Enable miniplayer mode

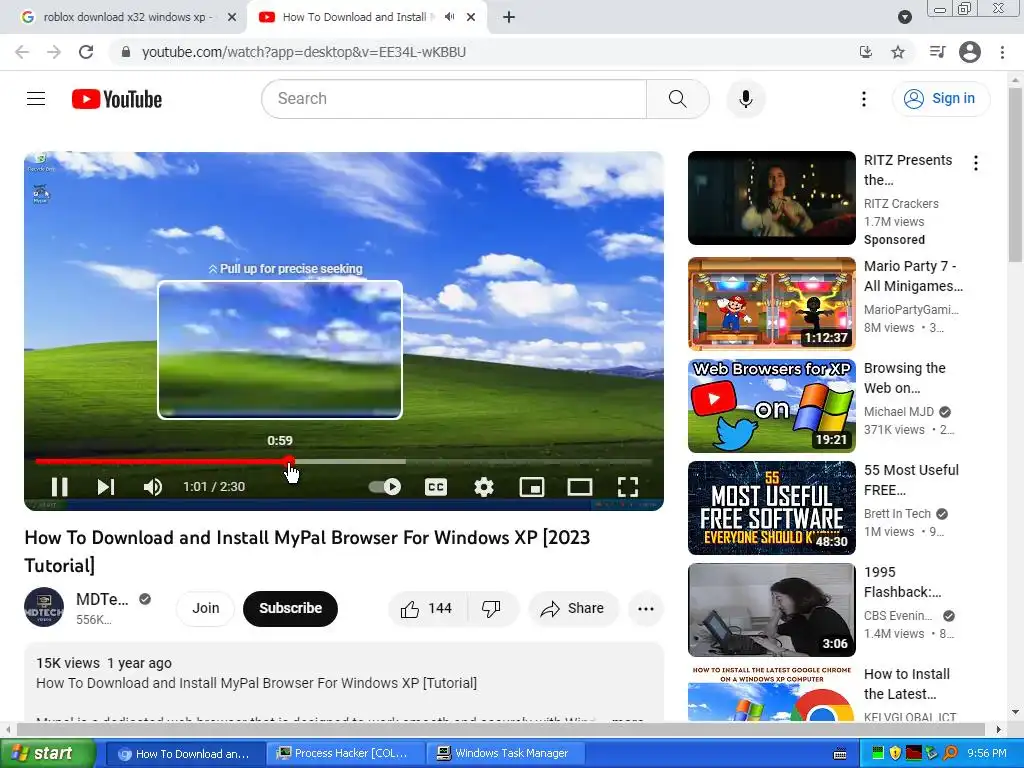(x=532, y=487)
